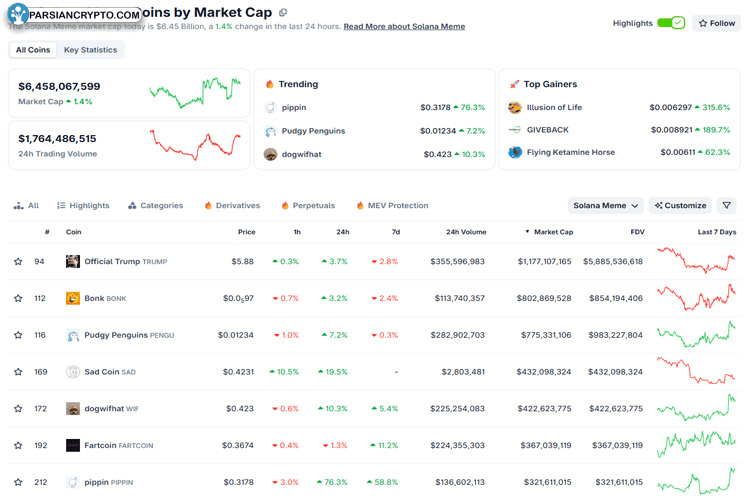Open the Categories tab
This screenshot has width=750, height=500.
[x=155, y=205]
